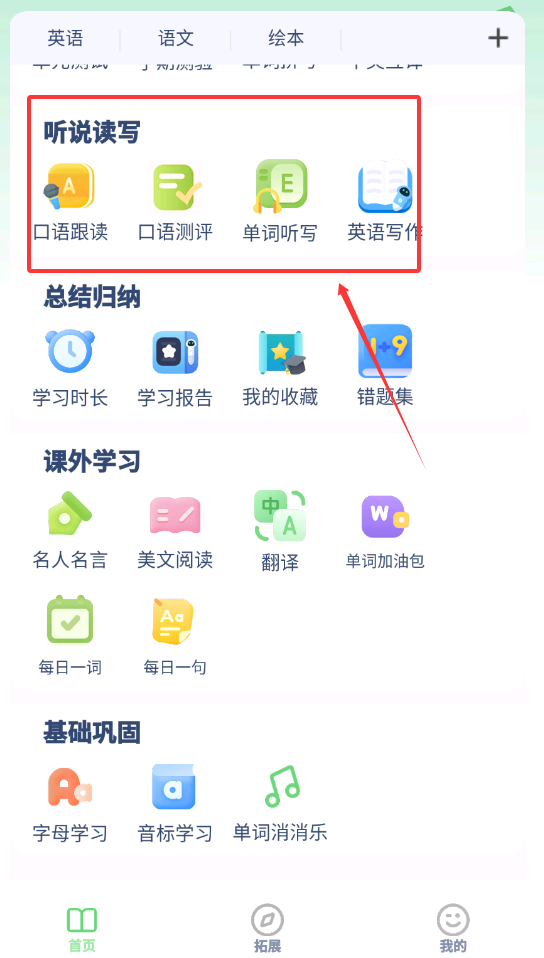The width and height of the screenshot is (544, 958).
Task: Open 英语写作 English writing icon
Action: pos(384,187)
